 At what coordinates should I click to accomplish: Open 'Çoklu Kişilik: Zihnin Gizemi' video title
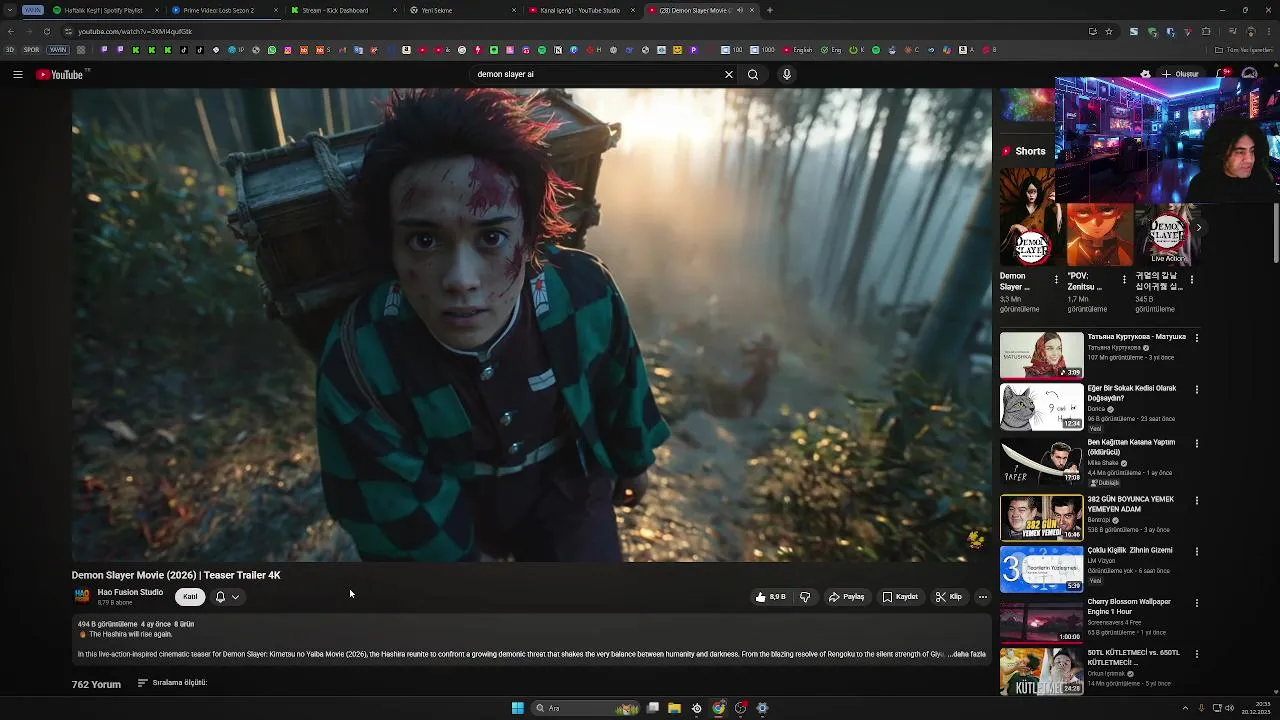[x=1130, y=550]
